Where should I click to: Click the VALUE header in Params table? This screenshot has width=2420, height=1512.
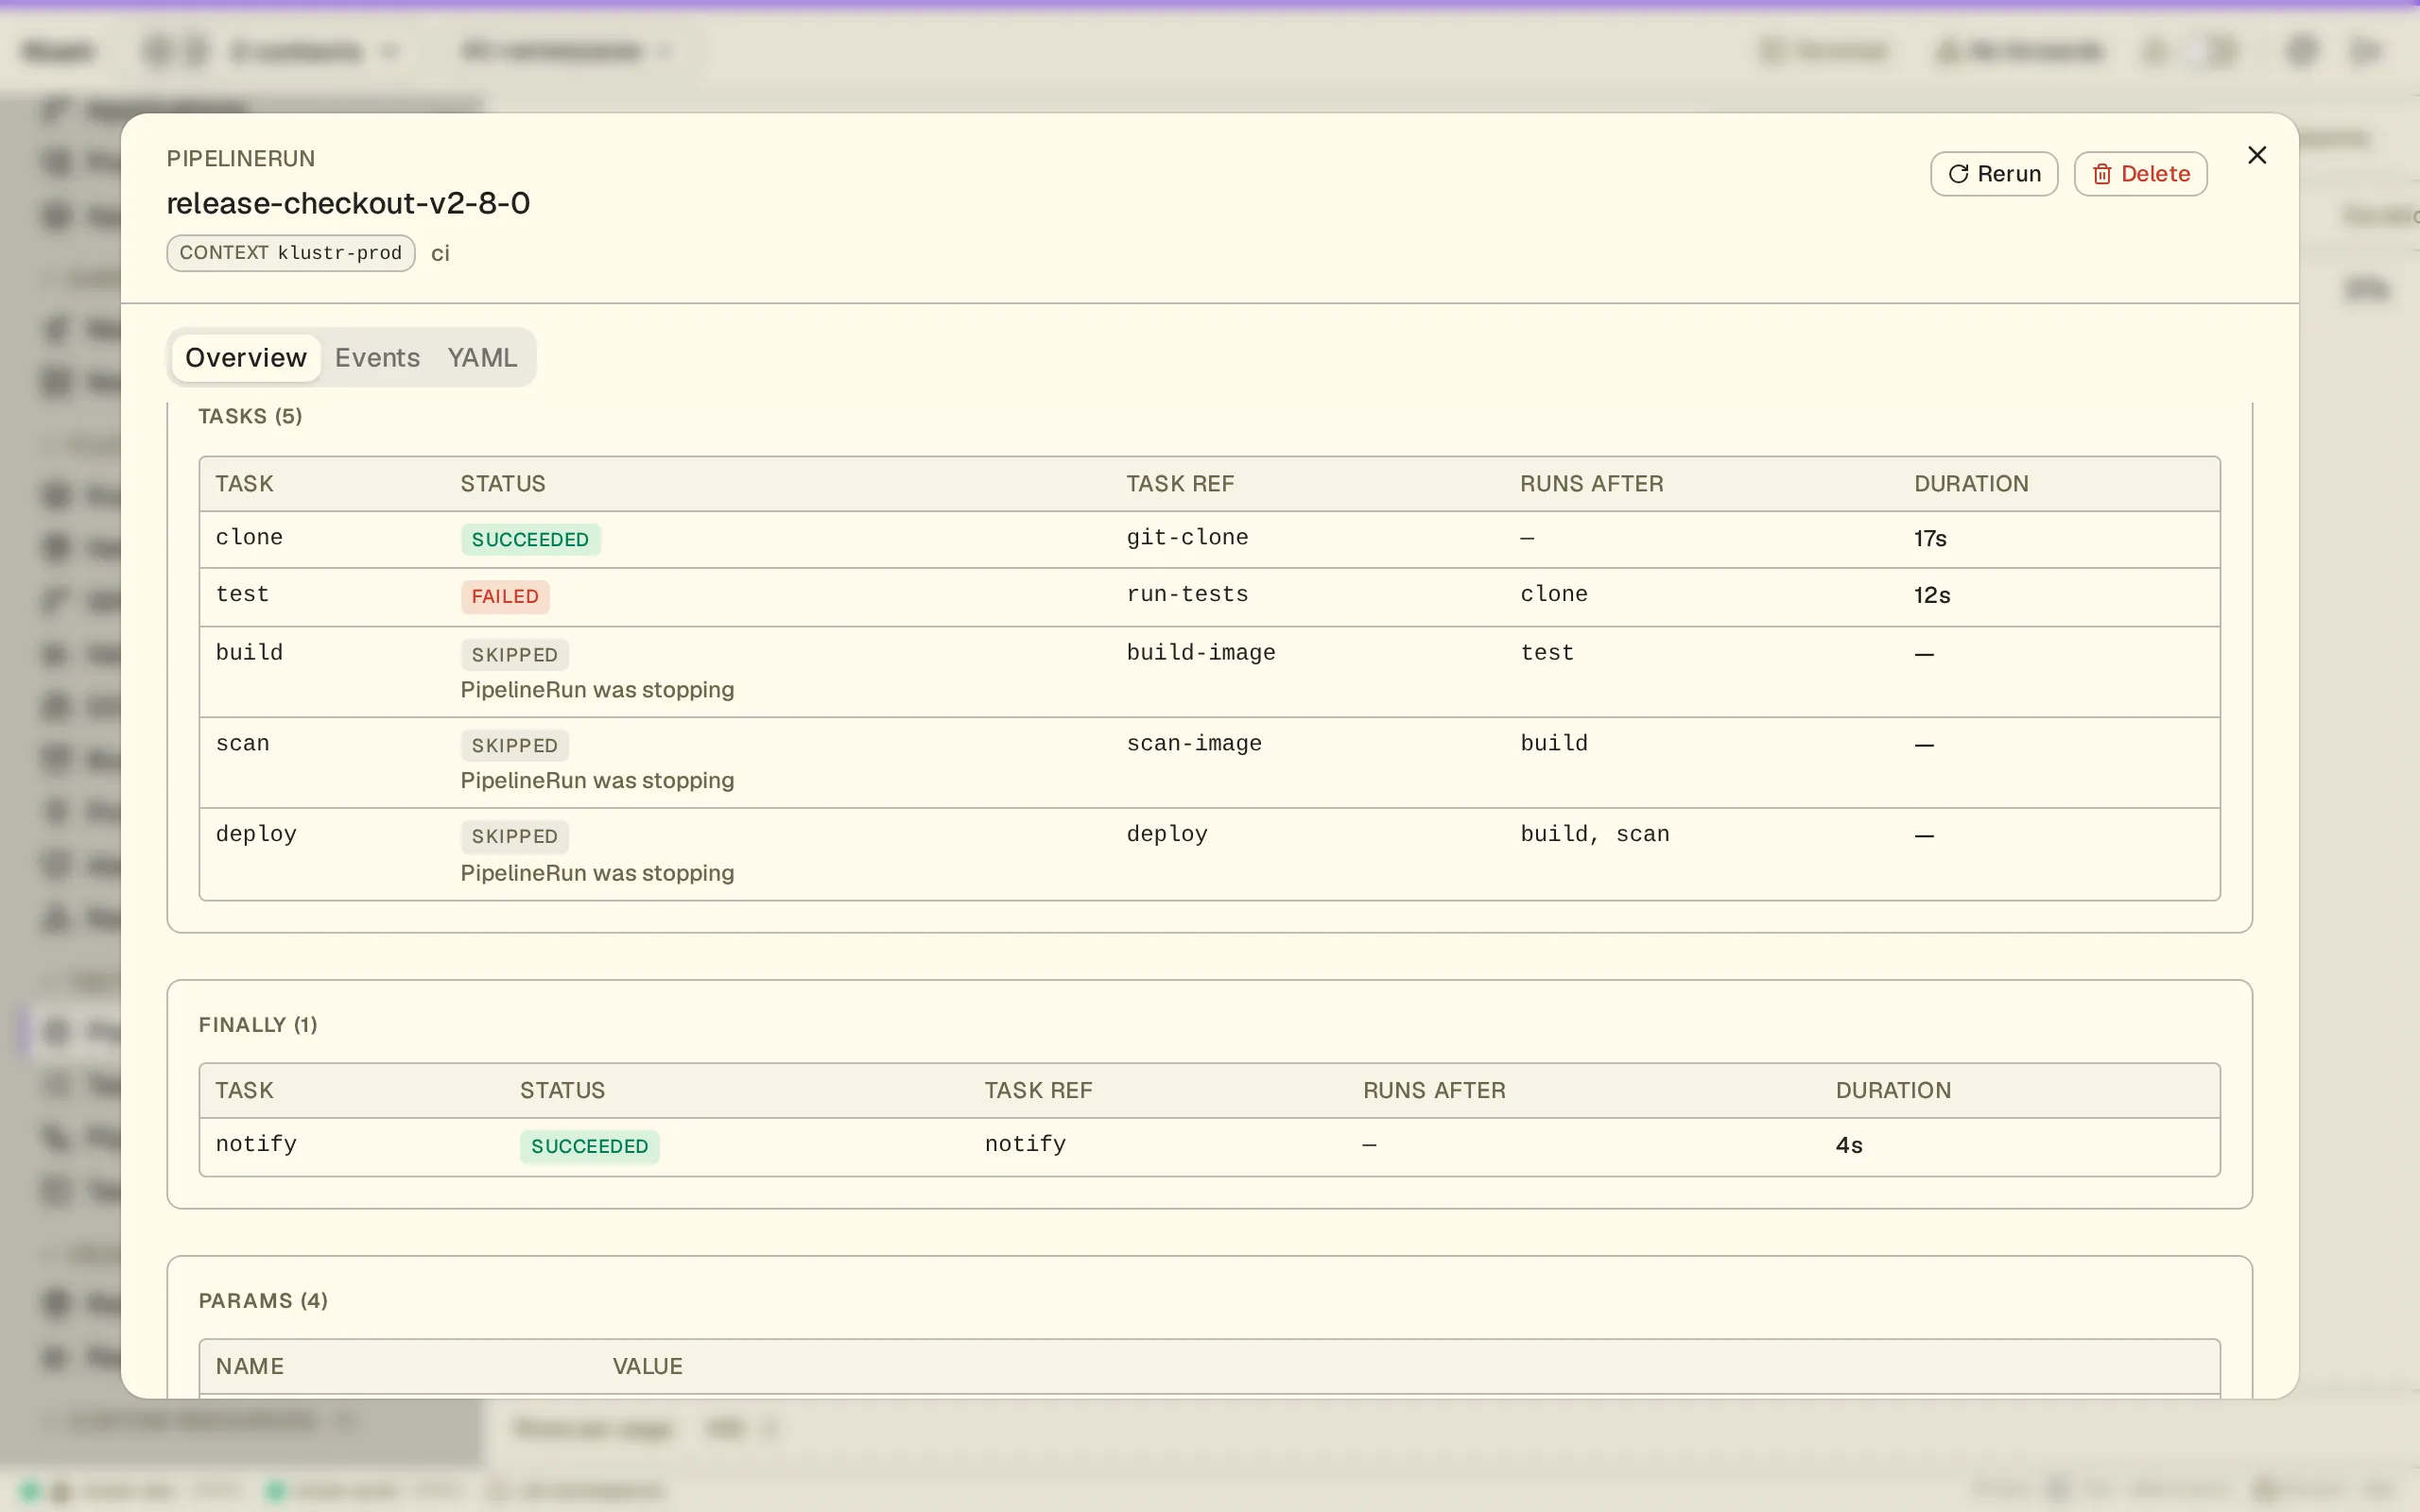pyautogui.click(x=647, y=1367)
